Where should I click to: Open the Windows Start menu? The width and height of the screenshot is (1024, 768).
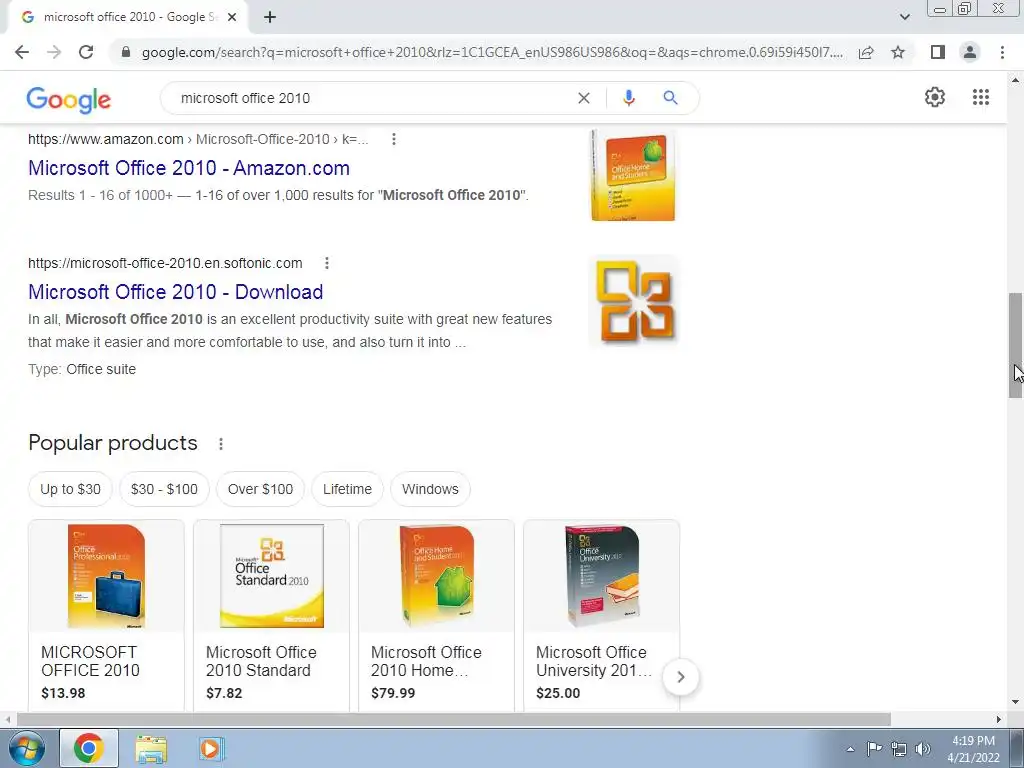tap(26, 748)
